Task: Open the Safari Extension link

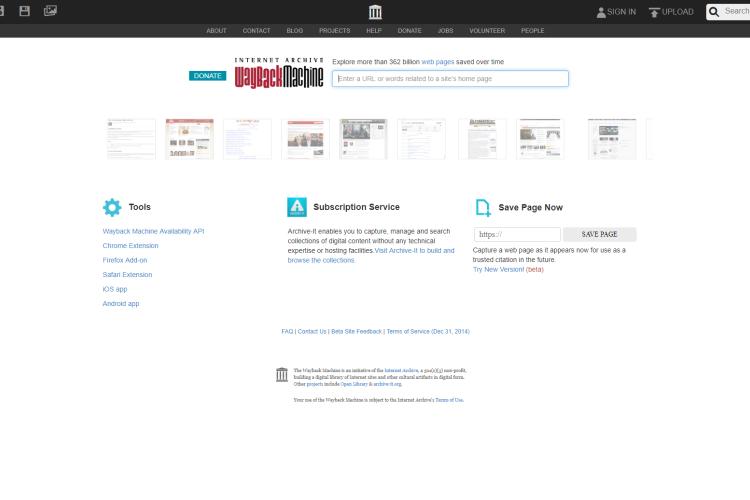Action: (x=127, y=275)
